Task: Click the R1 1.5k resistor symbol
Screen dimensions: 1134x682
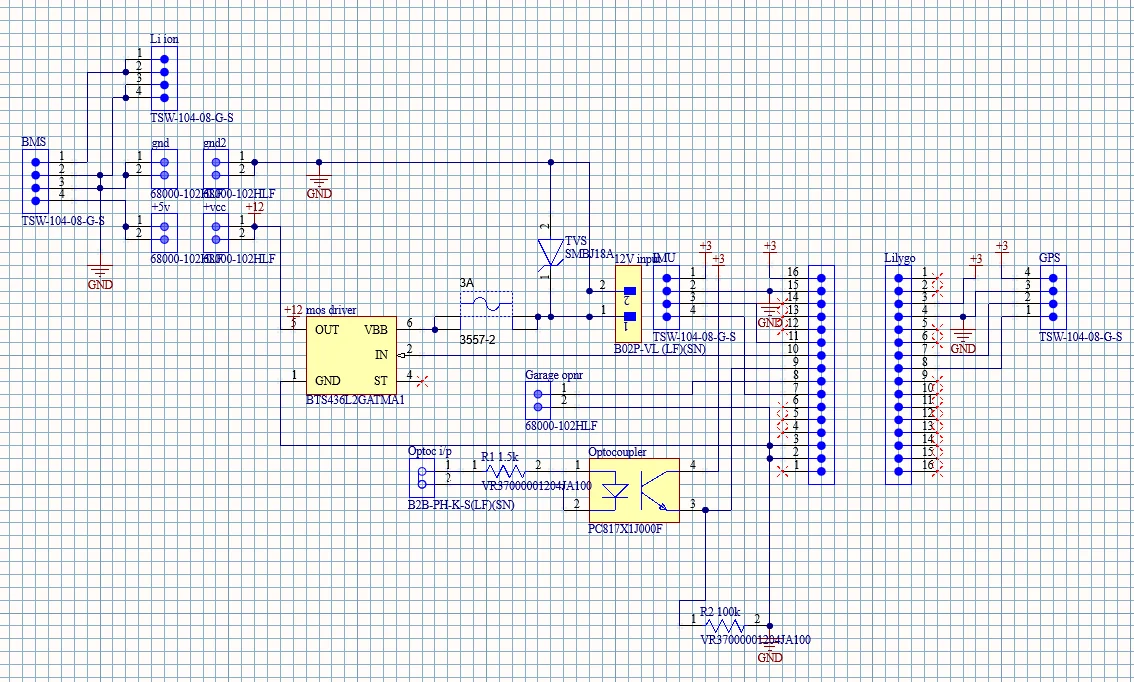Action: pyautogui.click(x=505, y=472)
